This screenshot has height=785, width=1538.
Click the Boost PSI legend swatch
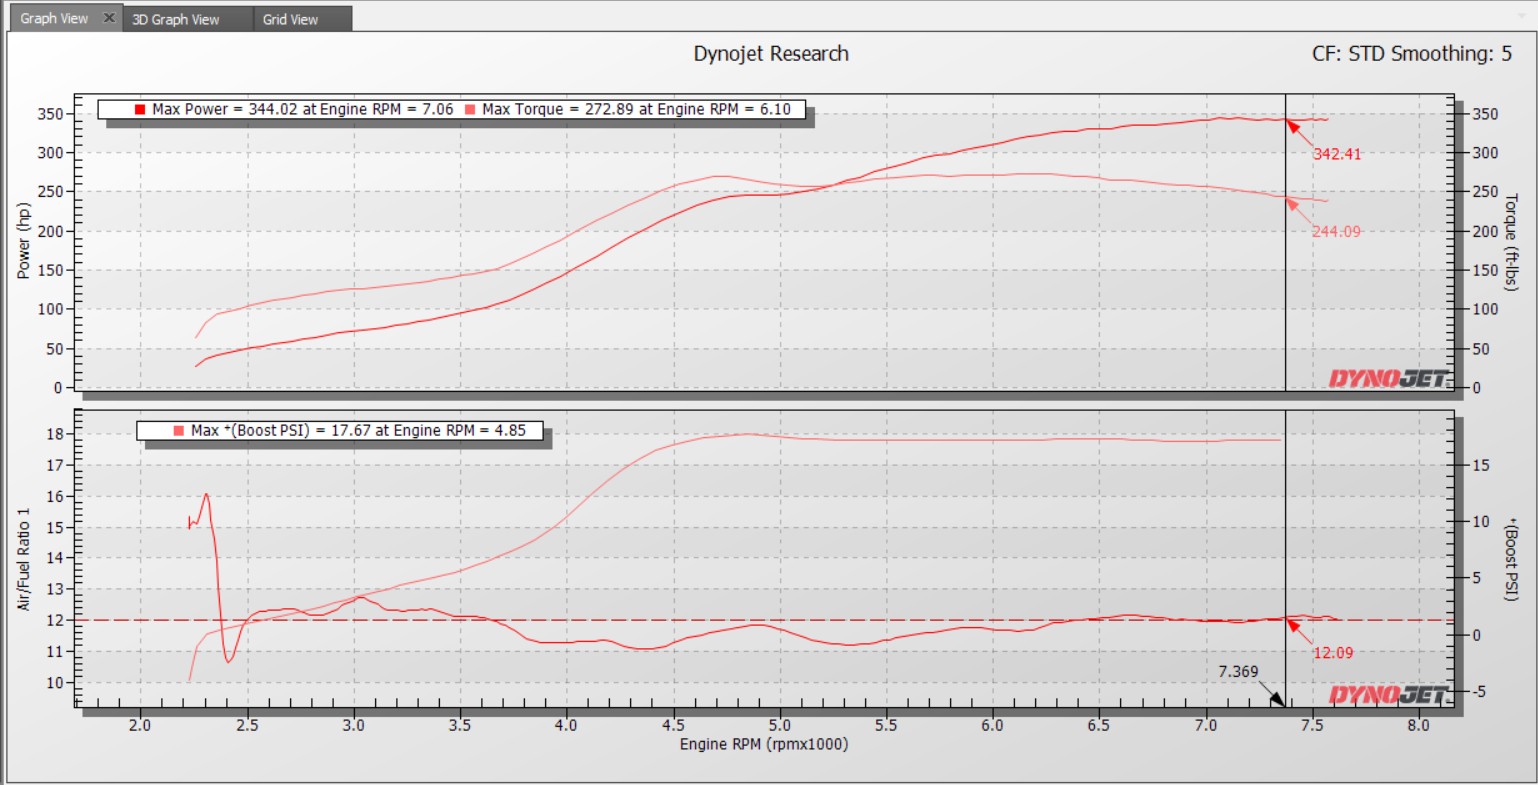(179, 431)
